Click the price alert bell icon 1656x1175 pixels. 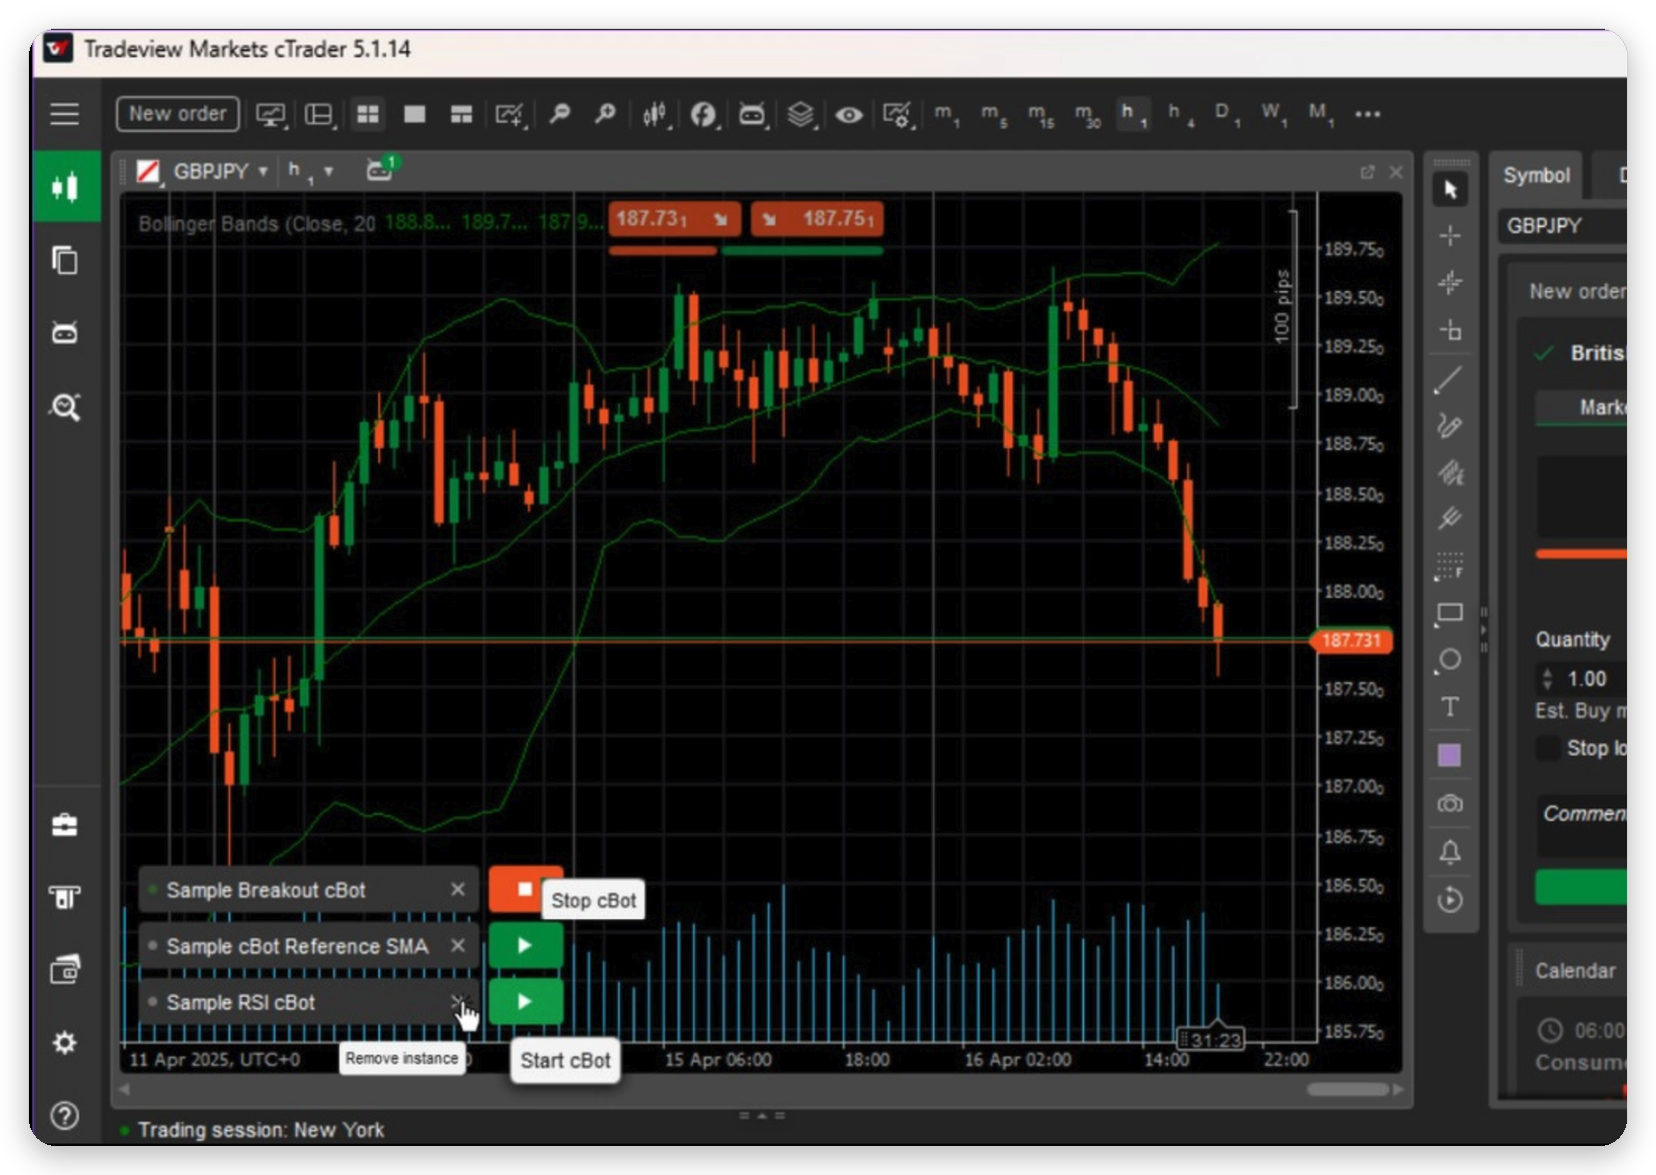click(1450, 852)
